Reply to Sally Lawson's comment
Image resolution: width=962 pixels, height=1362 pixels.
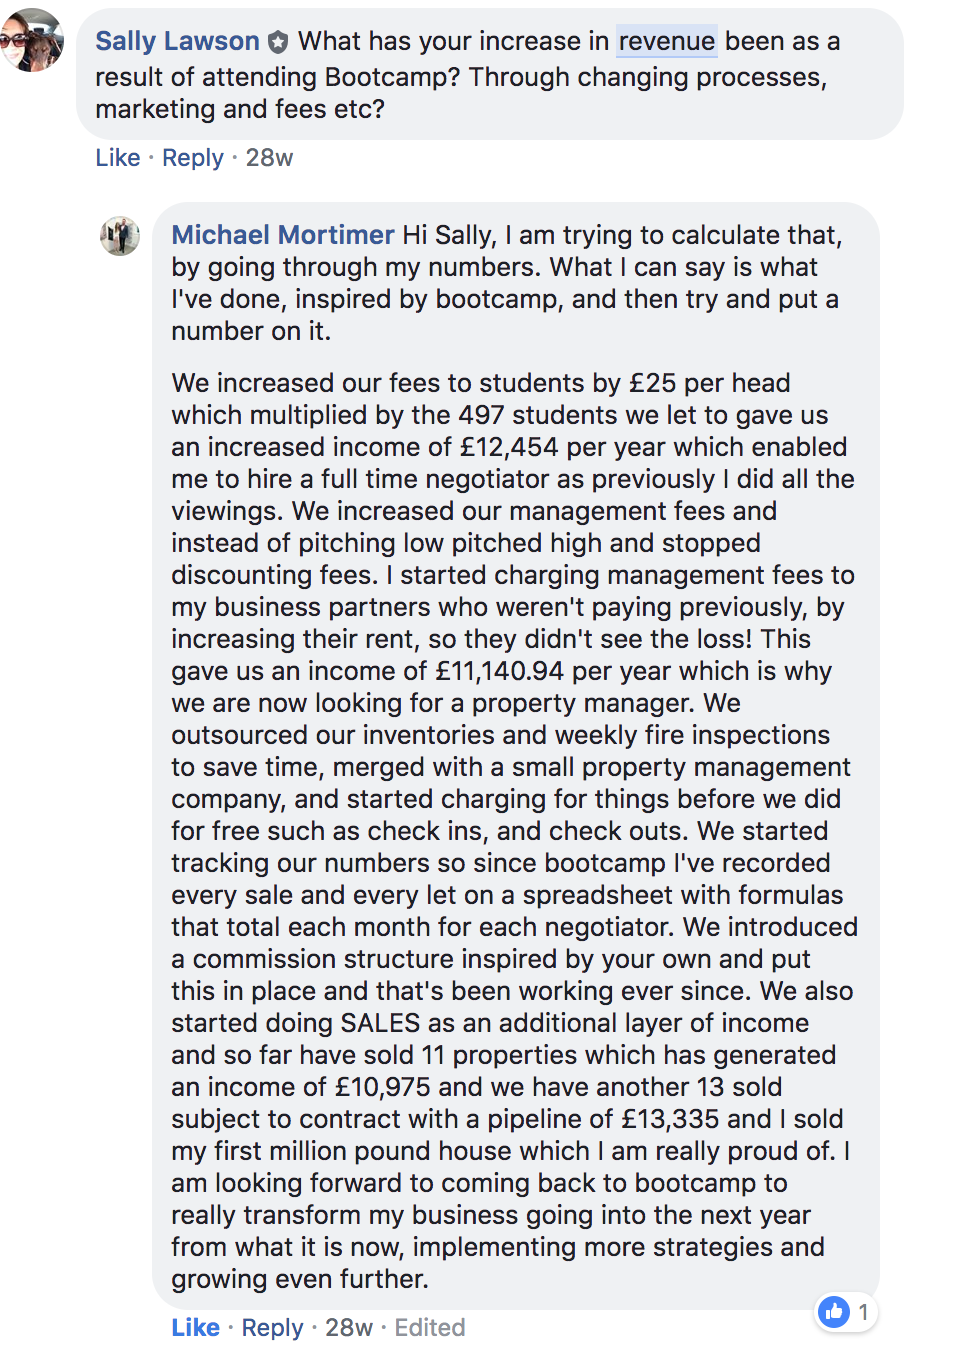pyautogui.click(x=192, y=158)
